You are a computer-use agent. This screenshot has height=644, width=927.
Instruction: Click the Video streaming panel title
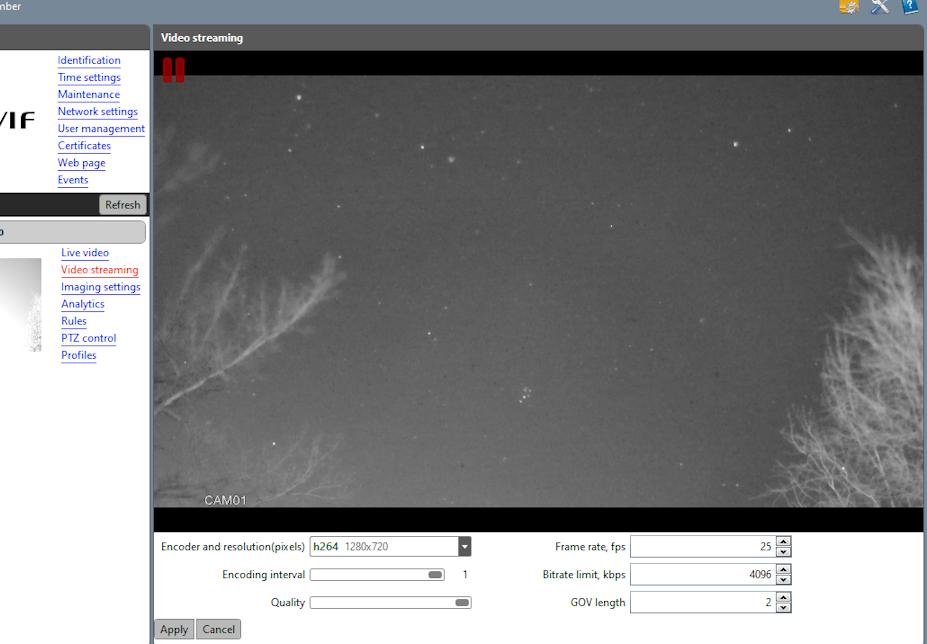click(202, 38)
